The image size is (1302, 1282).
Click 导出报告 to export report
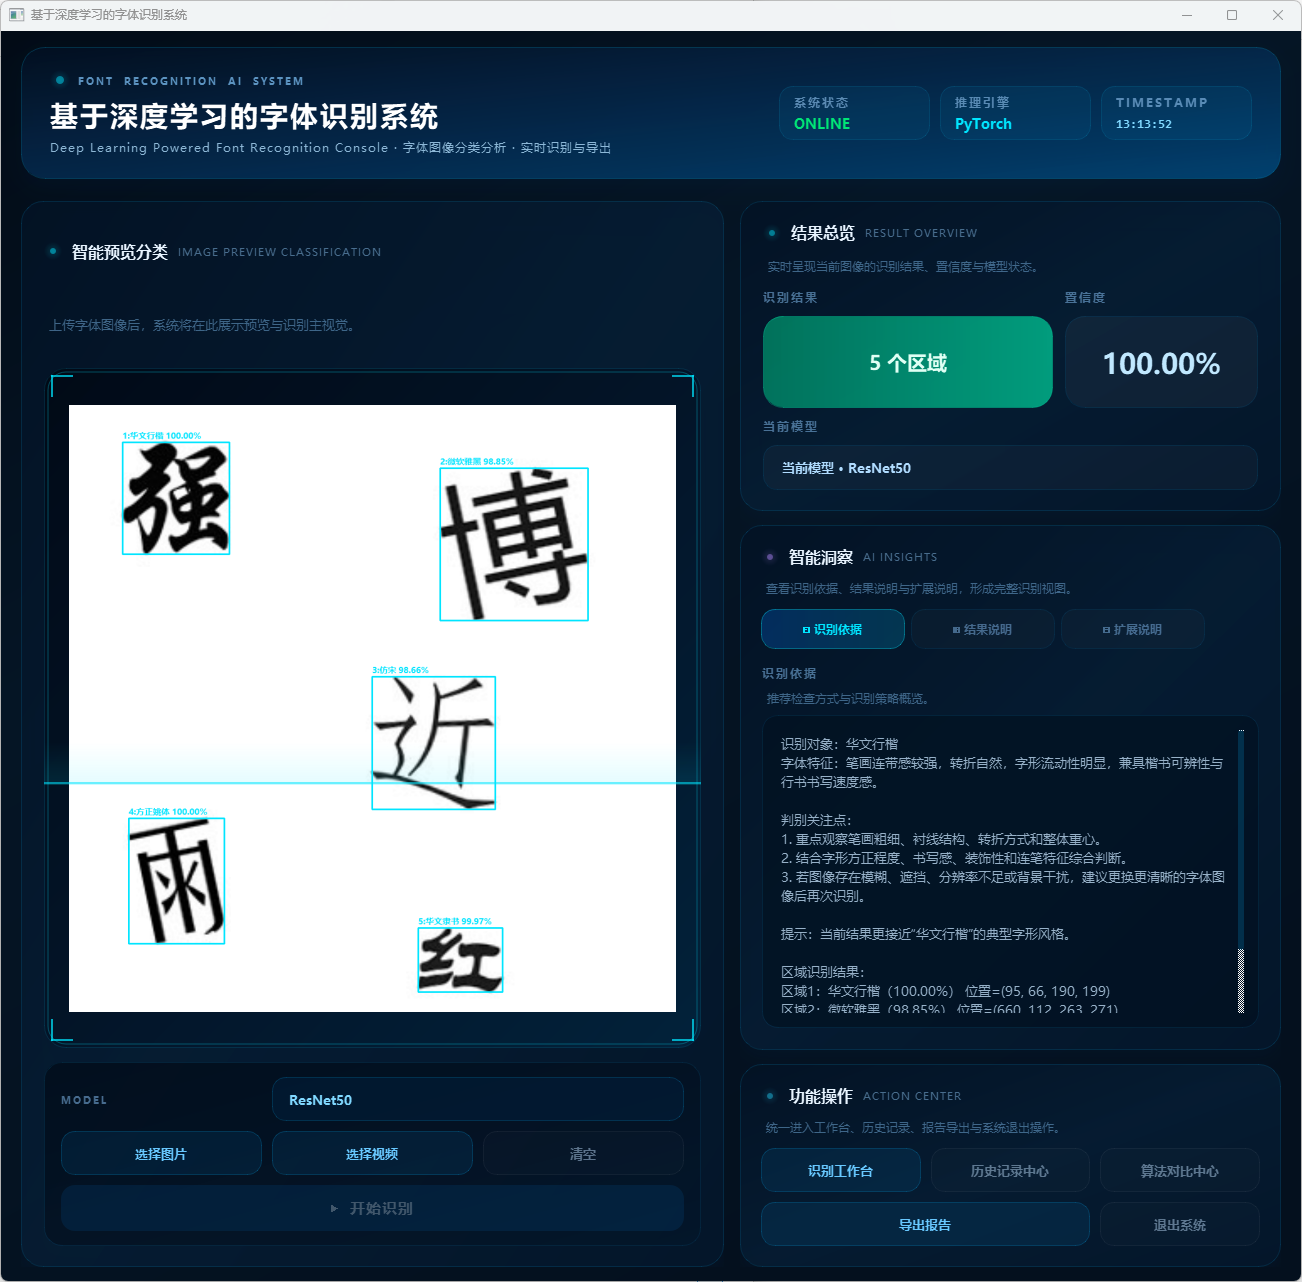pos(924,1225)
